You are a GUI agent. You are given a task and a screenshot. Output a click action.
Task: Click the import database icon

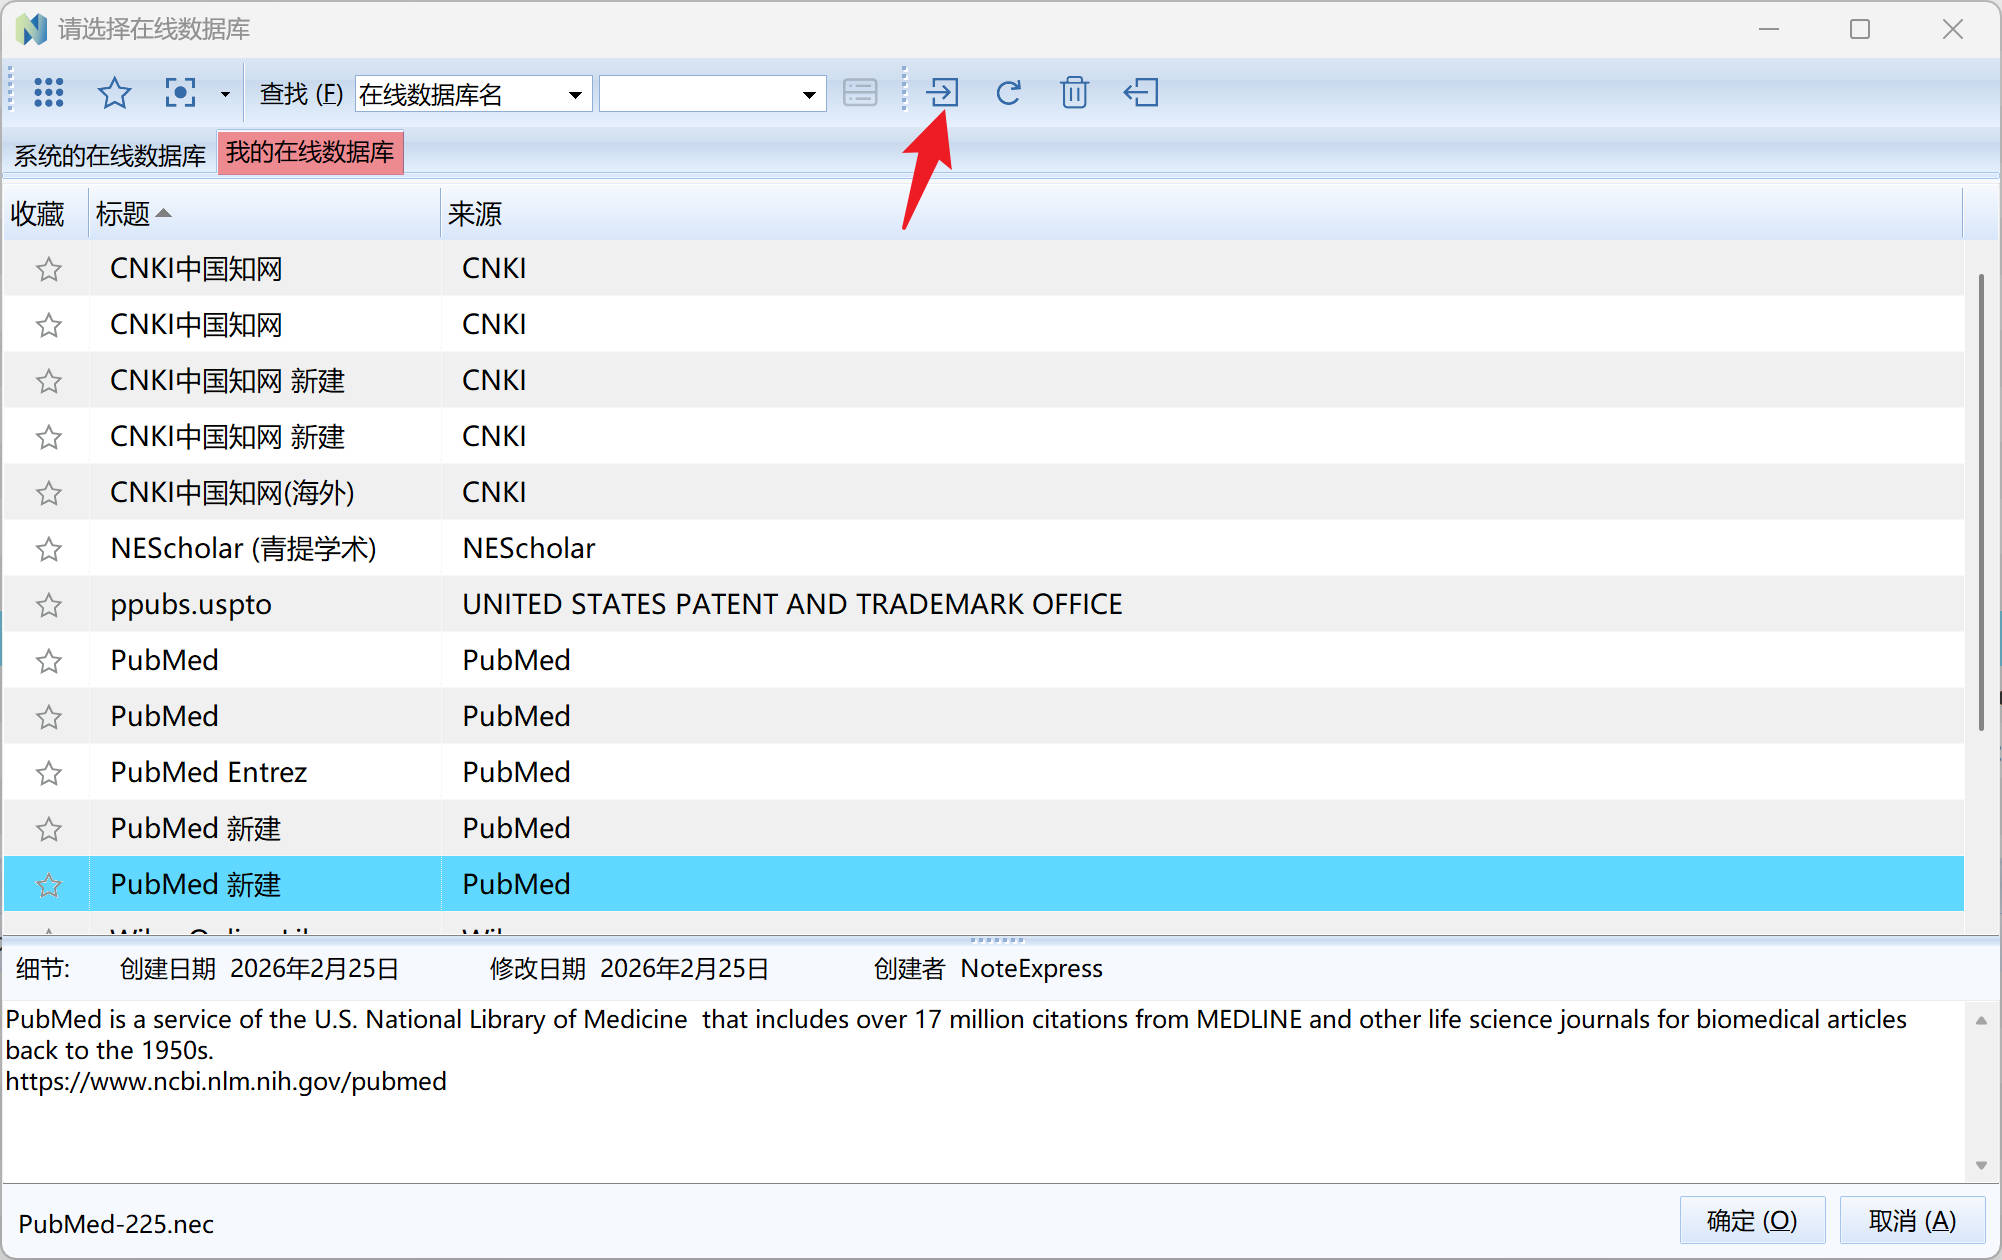point(942,93)
